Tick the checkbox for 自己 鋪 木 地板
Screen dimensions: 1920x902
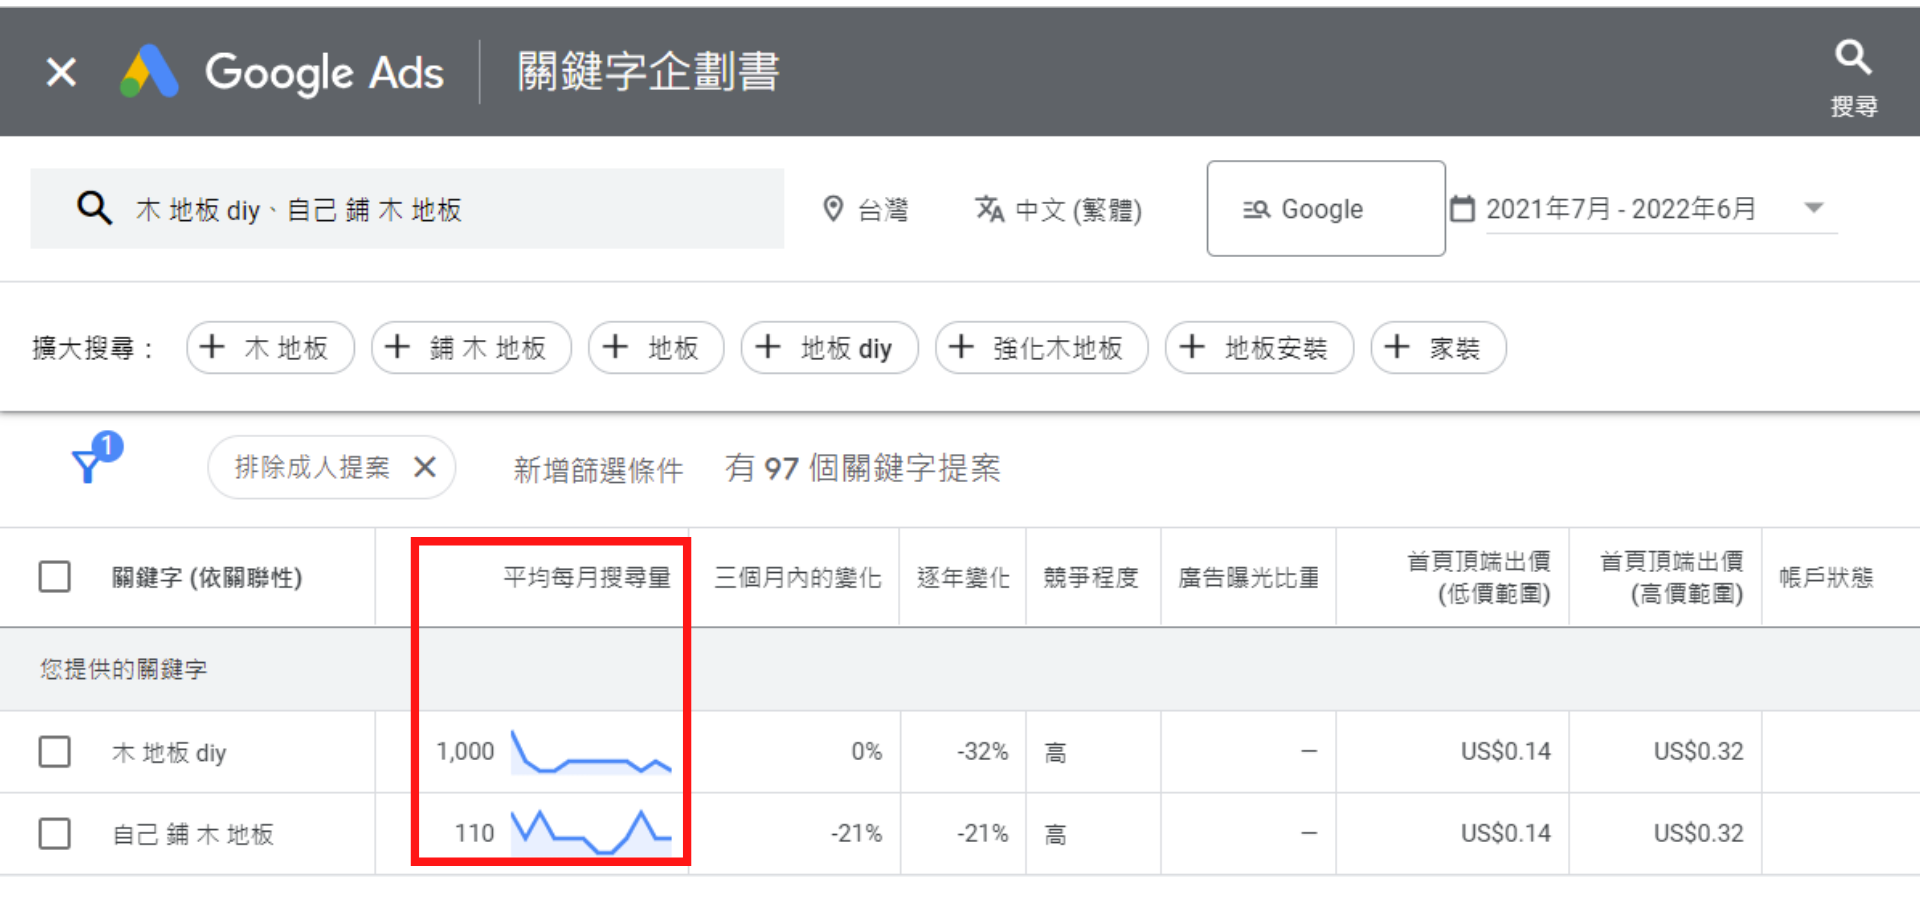point(55,834)
